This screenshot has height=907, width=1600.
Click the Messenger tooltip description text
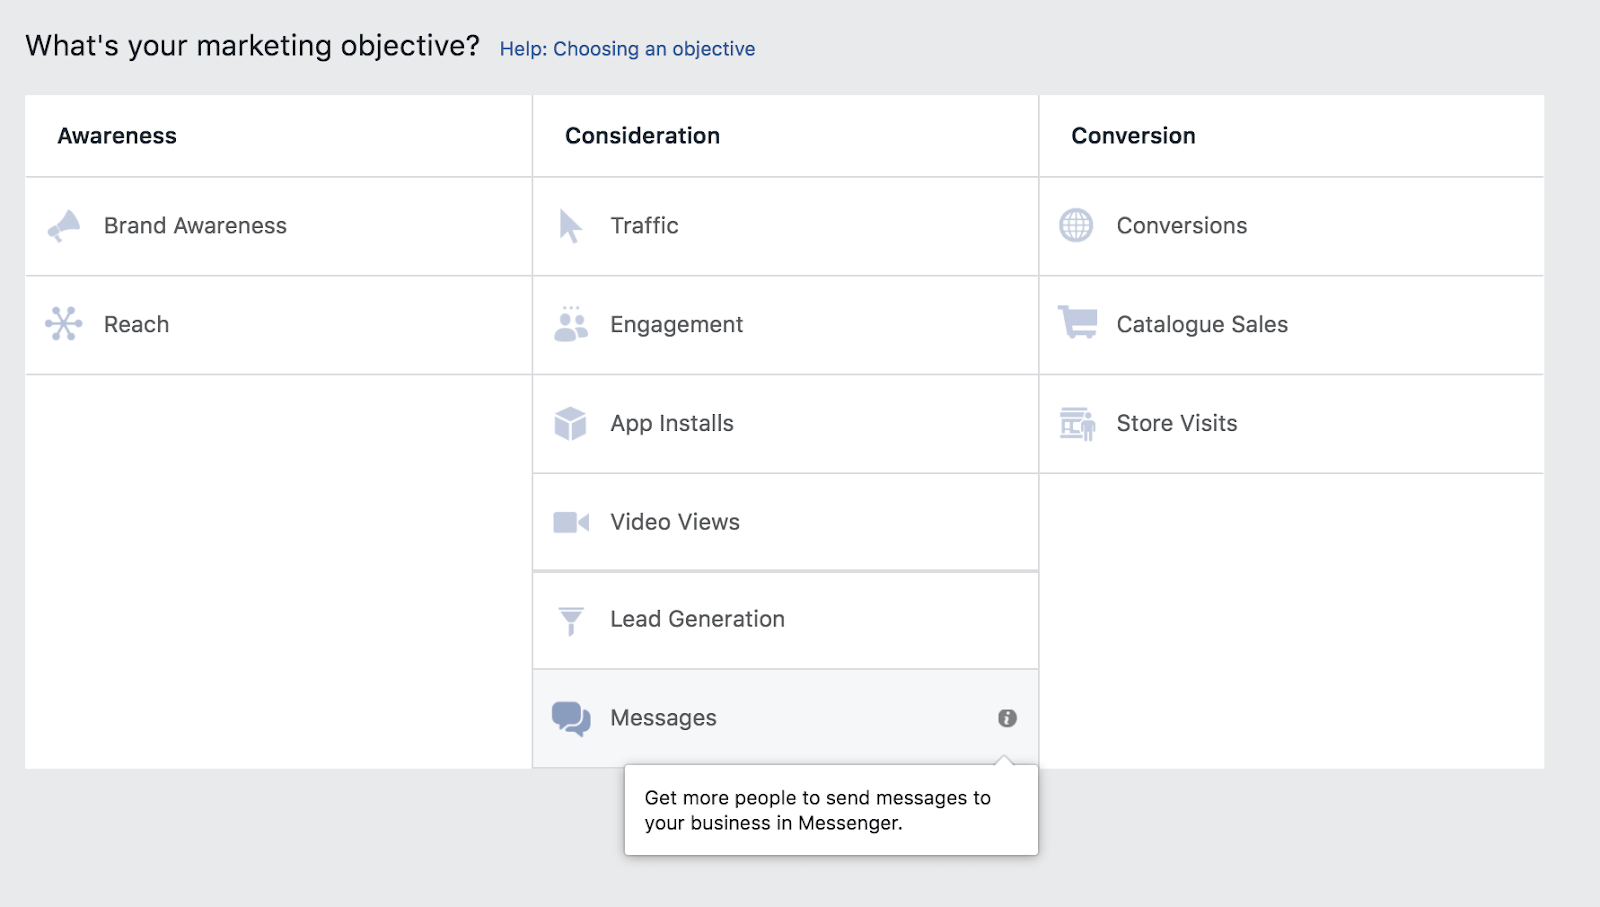[817, 810]
